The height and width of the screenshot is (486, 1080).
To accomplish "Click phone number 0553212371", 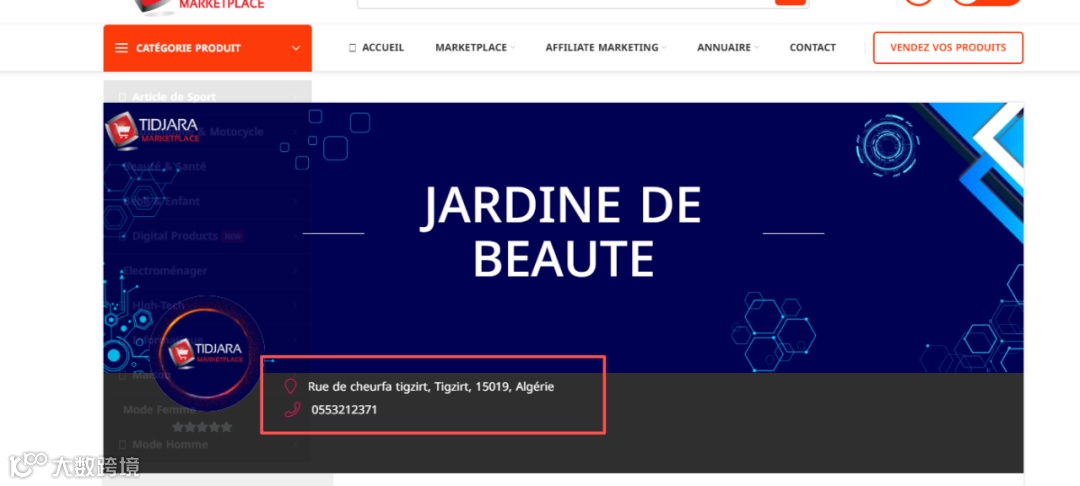I will [x=344, y=410].
